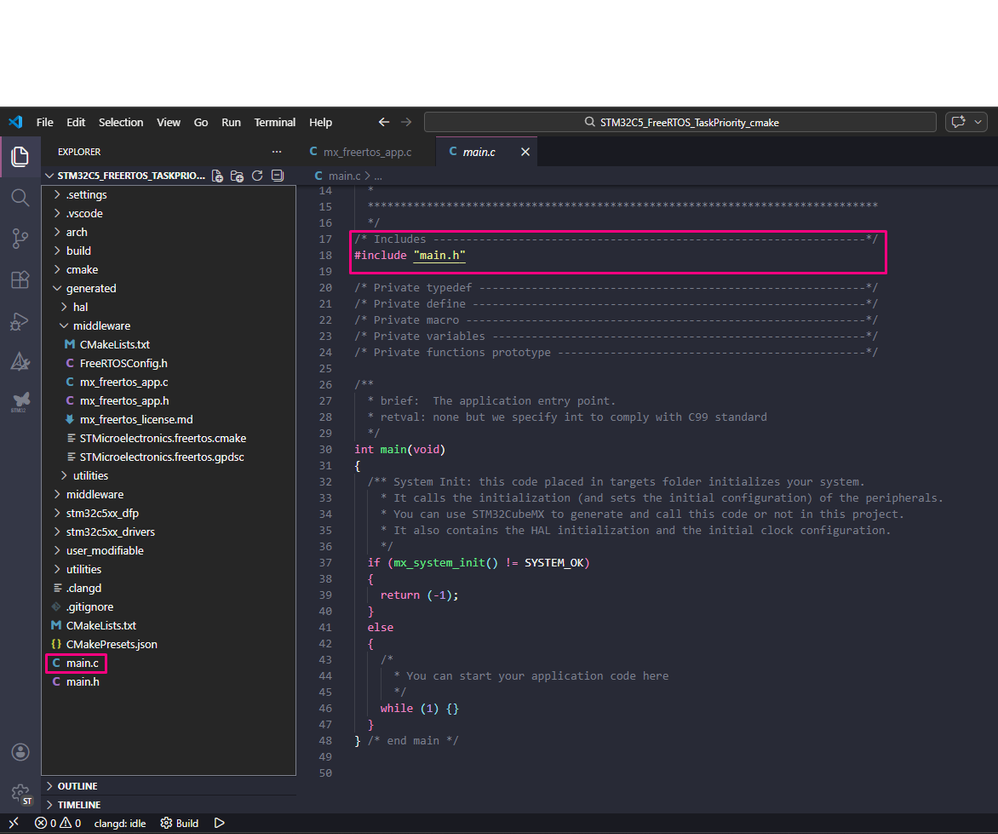Open STMicroelectronics.freertos.cmake file
998x834 pixels.
(x=169, y=438)
